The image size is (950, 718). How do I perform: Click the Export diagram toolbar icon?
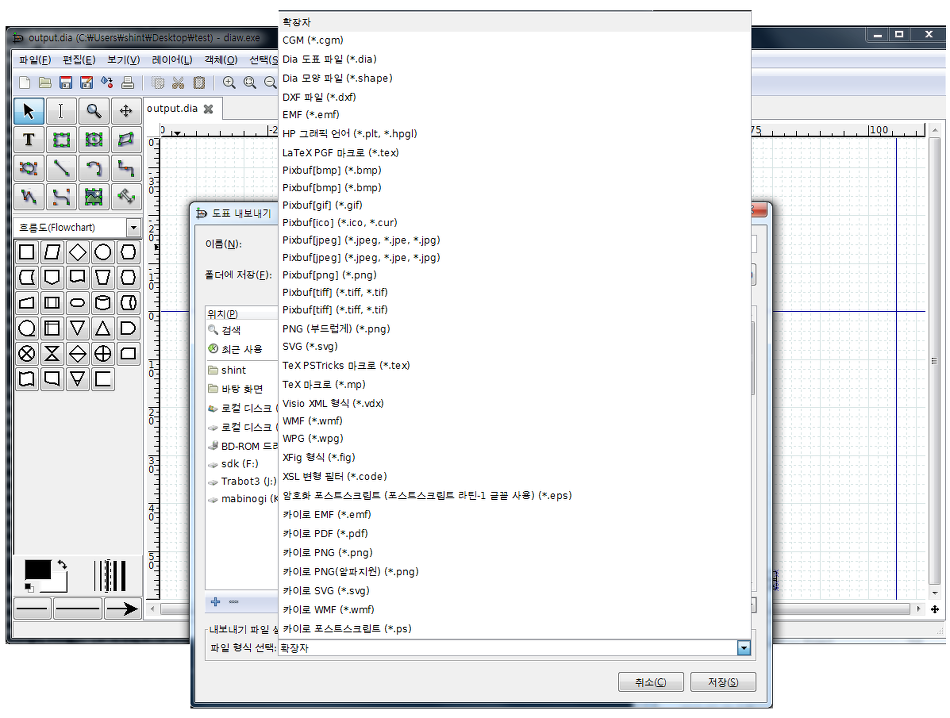pyautogui.click(x=107, y=82)
